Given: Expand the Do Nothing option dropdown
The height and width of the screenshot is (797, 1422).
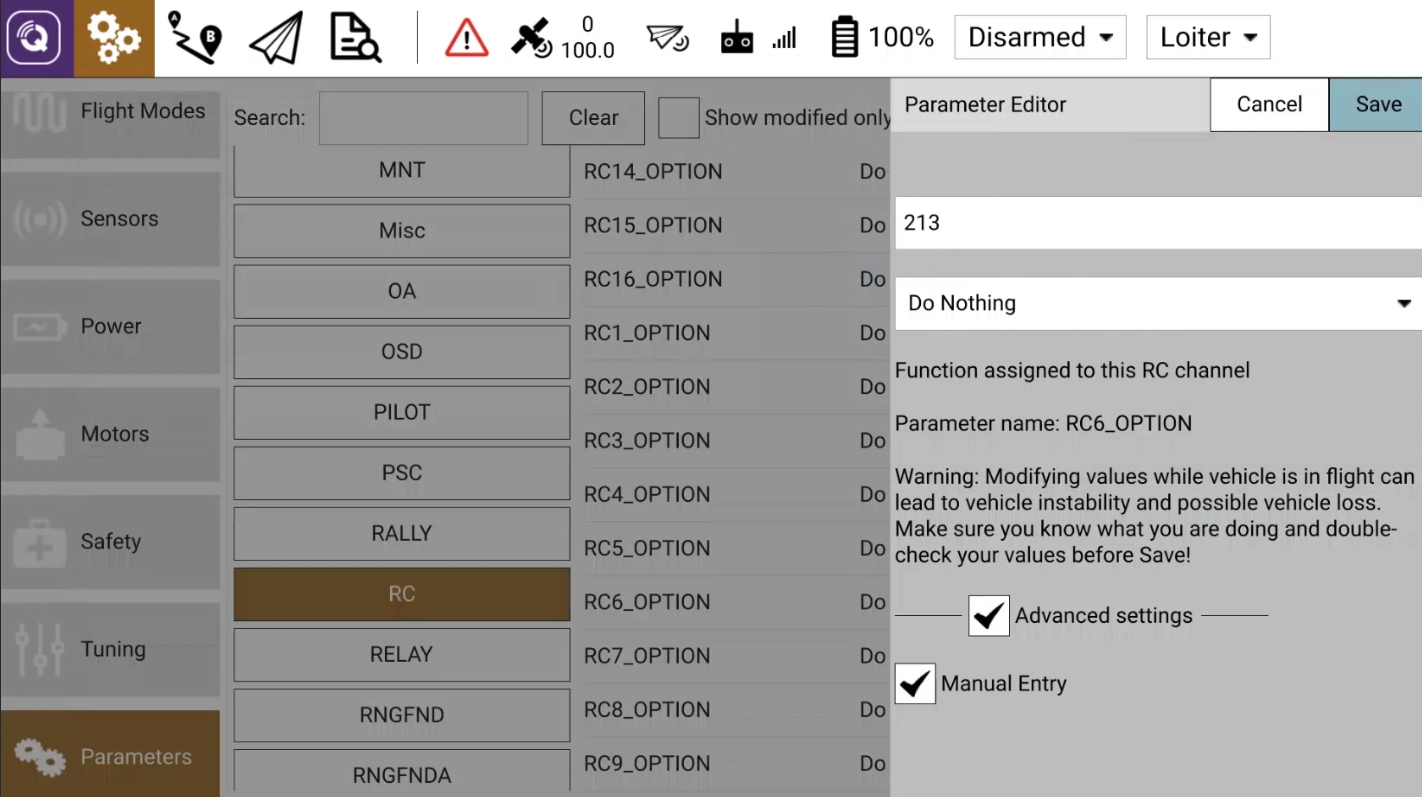Looking at the screenshot, I should (x=1158, y=304).
